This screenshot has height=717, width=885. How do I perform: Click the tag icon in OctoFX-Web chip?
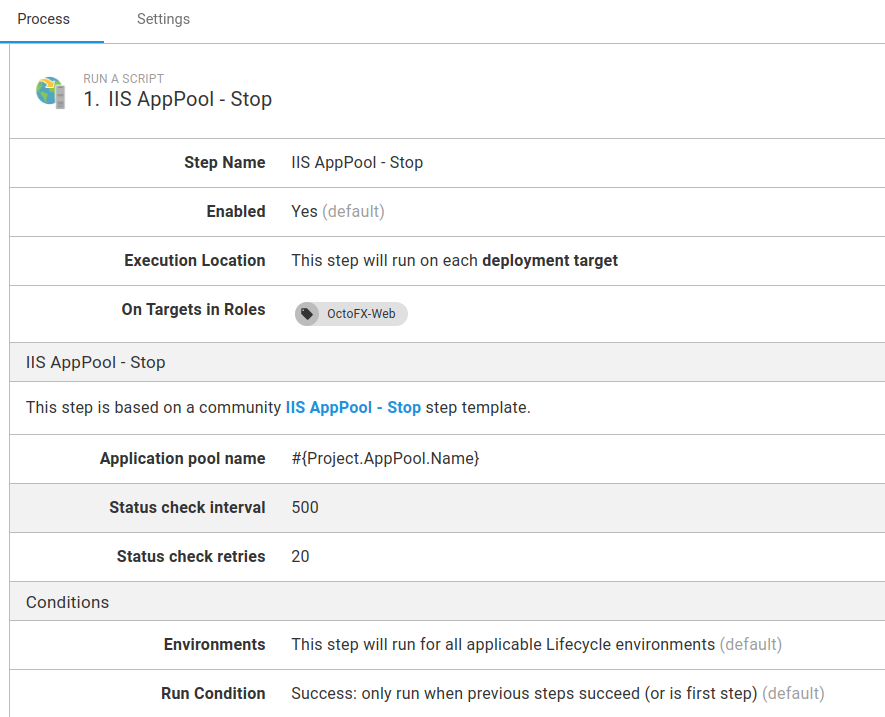coord(307,314)
